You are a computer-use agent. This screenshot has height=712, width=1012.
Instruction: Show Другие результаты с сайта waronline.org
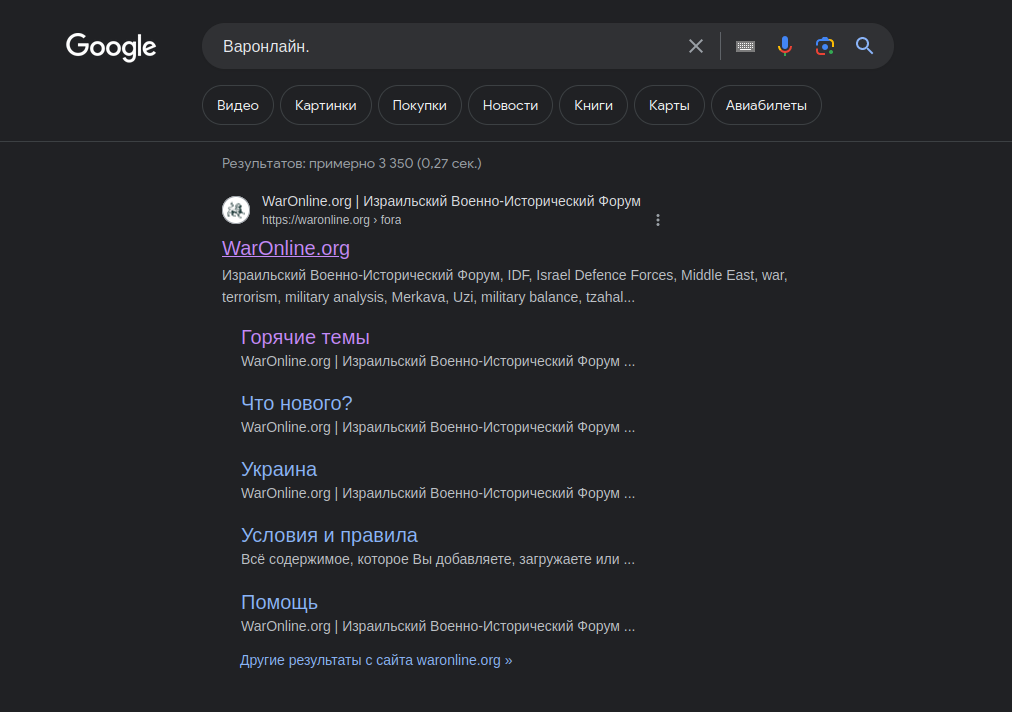pos(376,660)
